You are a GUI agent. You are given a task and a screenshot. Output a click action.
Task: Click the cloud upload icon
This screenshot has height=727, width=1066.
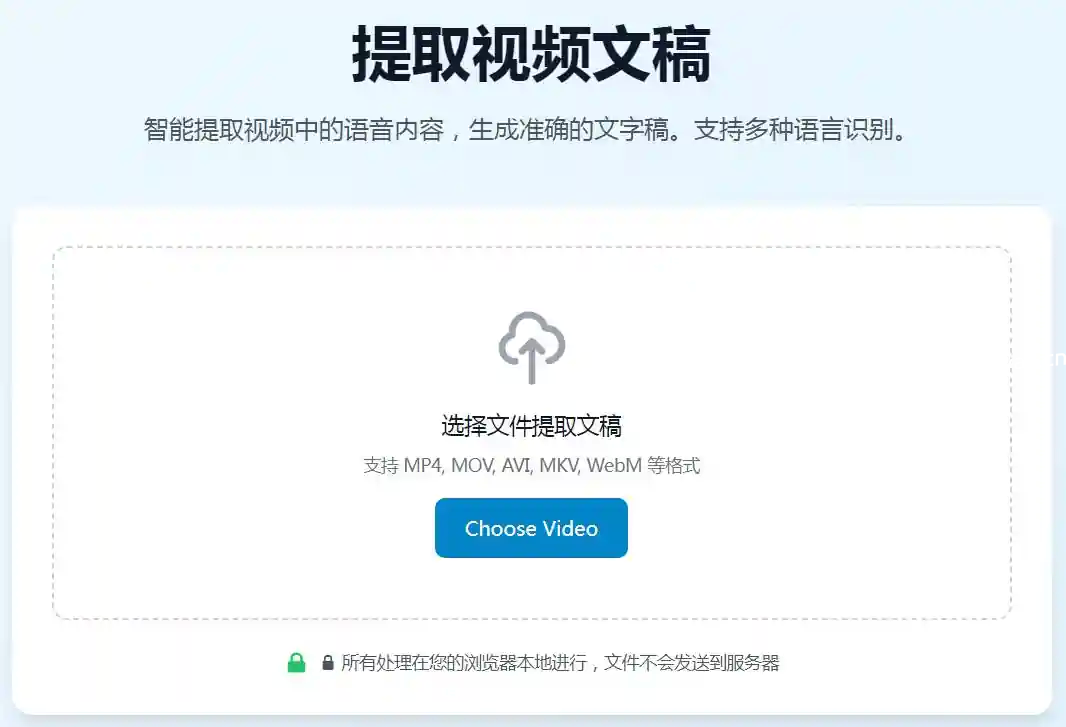pyautogui.click(x=532, y=348)
